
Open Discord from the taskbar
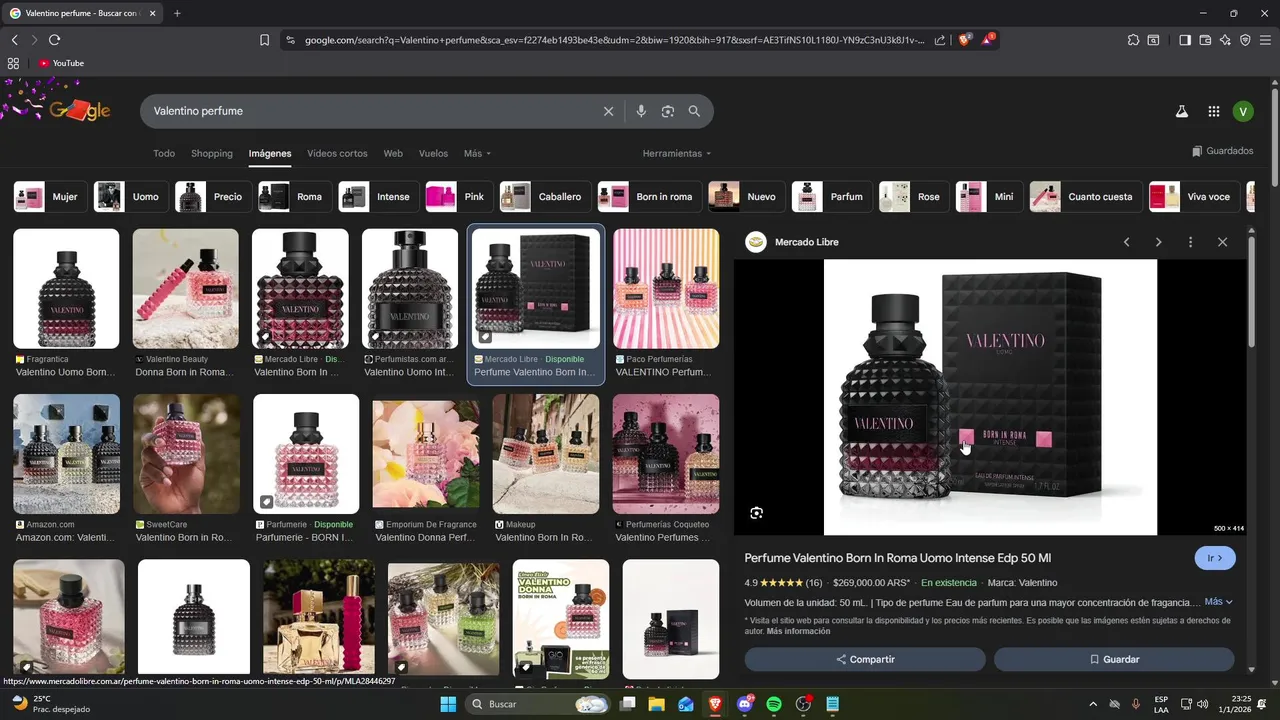(744, 704)
